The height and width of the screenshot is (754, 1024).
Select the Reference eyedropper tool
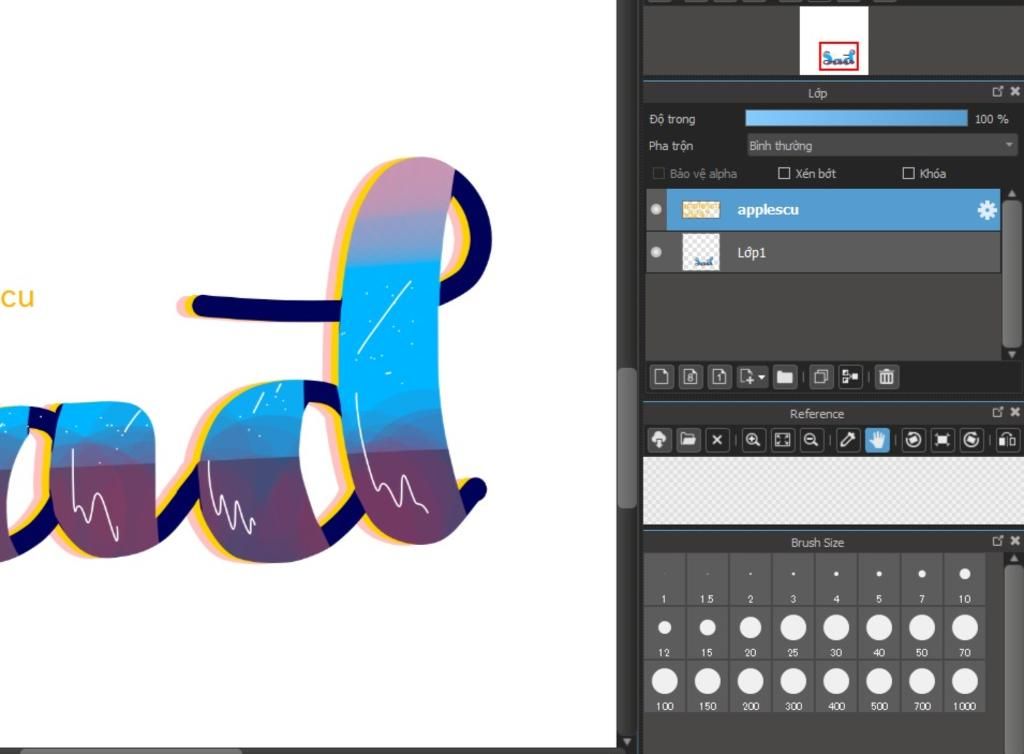pos(847,440)
